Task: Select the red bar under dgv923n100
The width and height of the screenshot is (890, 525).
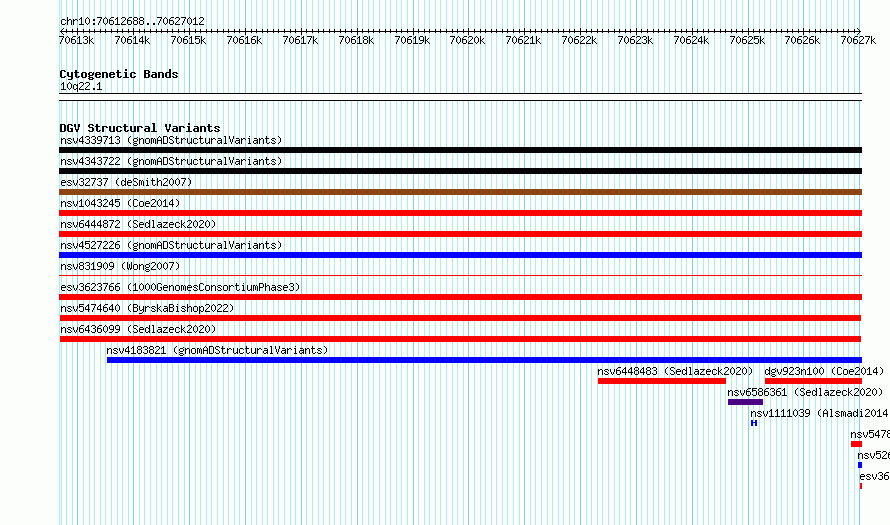Action: pyautogui.click(x=813, y=381)
